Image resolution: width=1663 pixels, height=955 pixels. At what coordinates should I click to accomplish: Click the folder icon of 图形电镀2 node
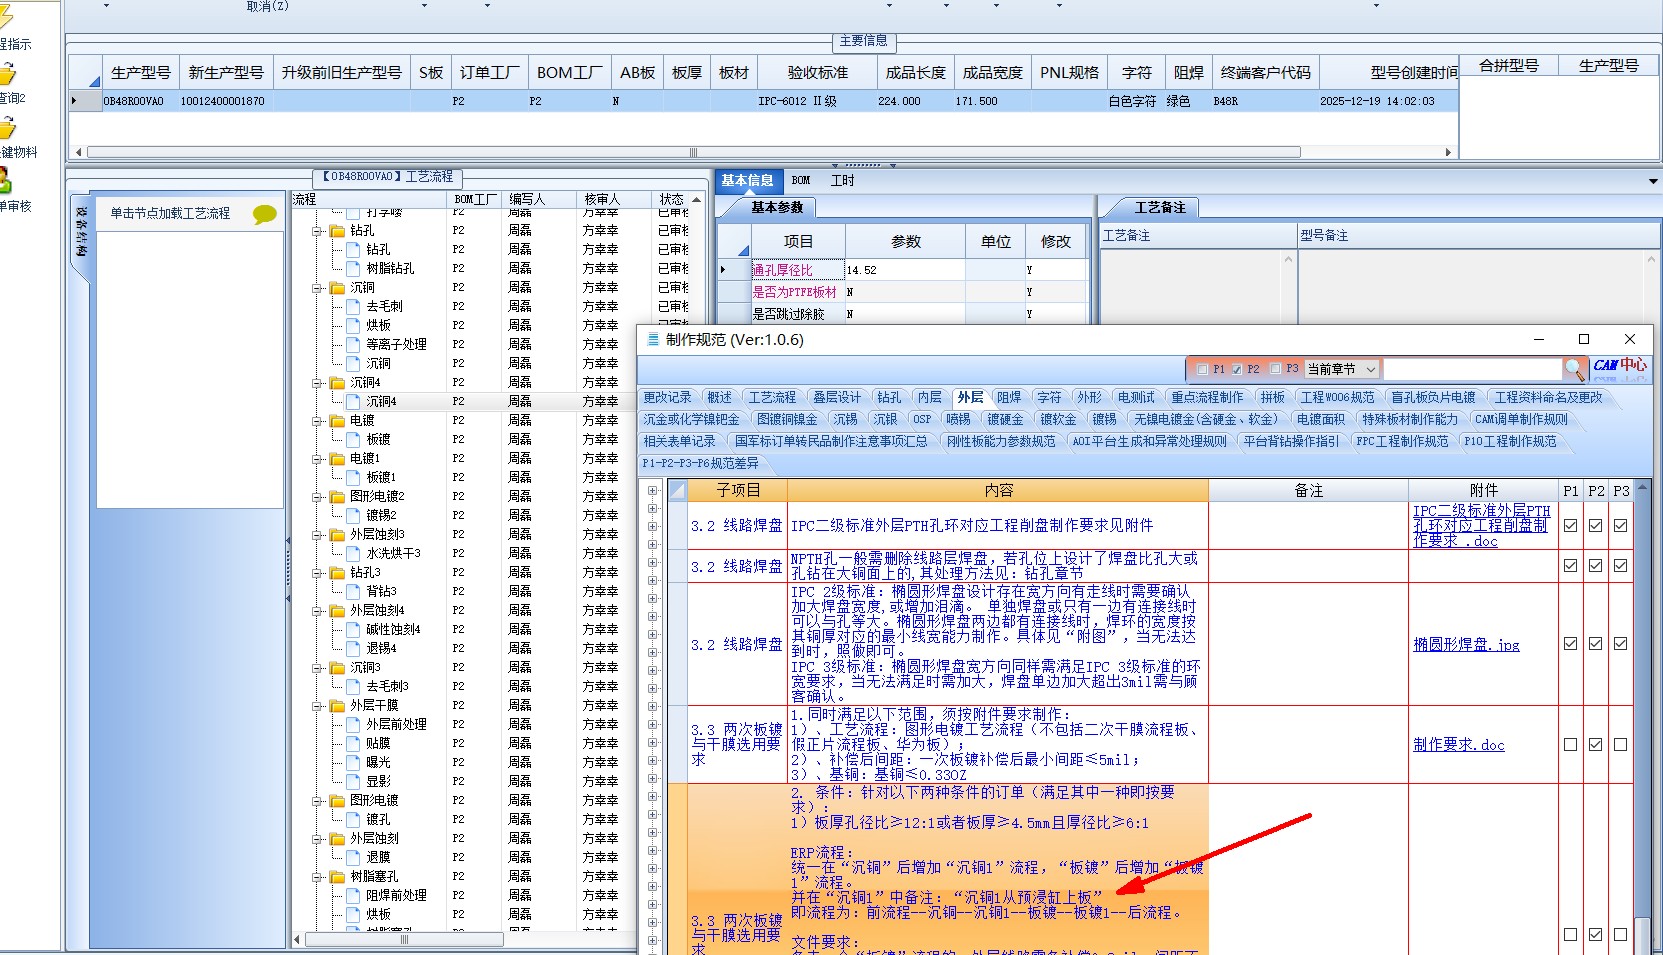click(x=338, y=496)
